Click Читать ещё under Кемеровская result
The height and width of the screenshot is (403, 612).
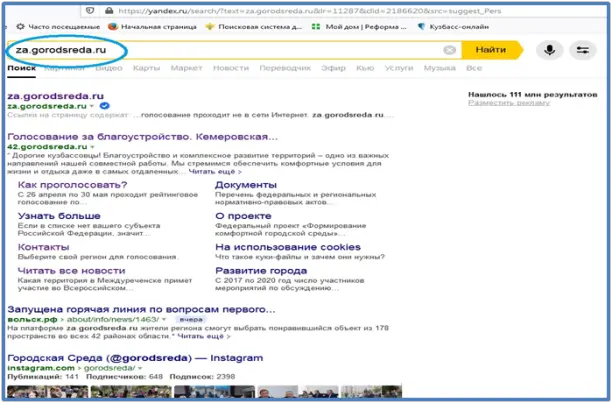(215, 172)
